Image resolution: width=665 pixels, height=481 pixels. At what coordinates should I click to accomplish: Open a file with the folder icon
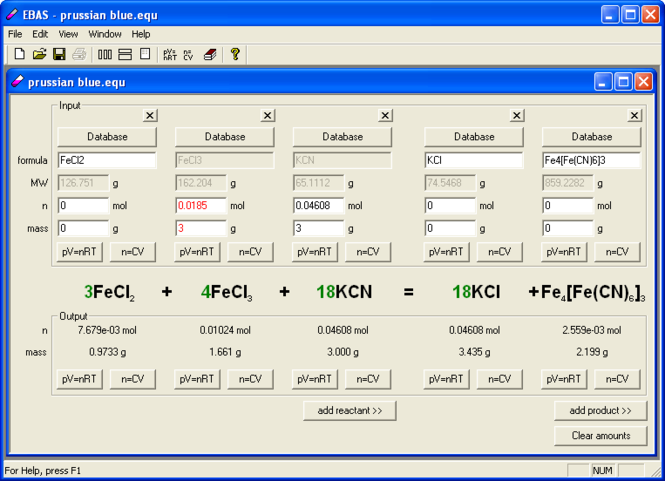[39, 54]
